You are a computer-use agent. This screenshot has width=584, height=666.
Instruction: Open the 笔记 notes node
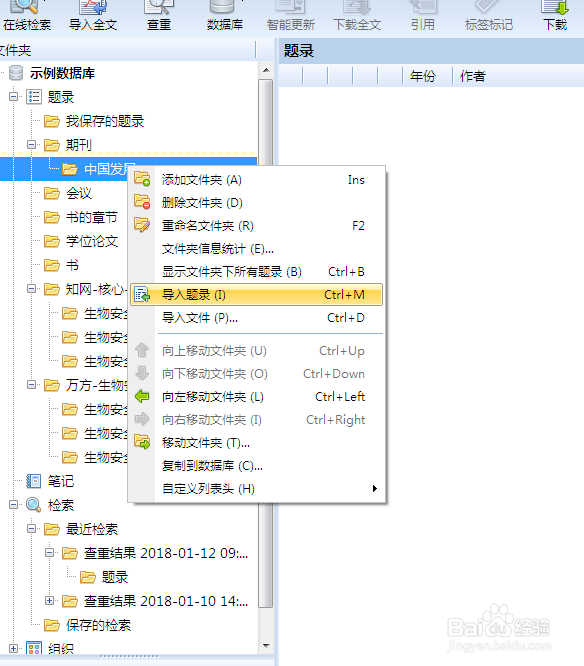[60, 481]
